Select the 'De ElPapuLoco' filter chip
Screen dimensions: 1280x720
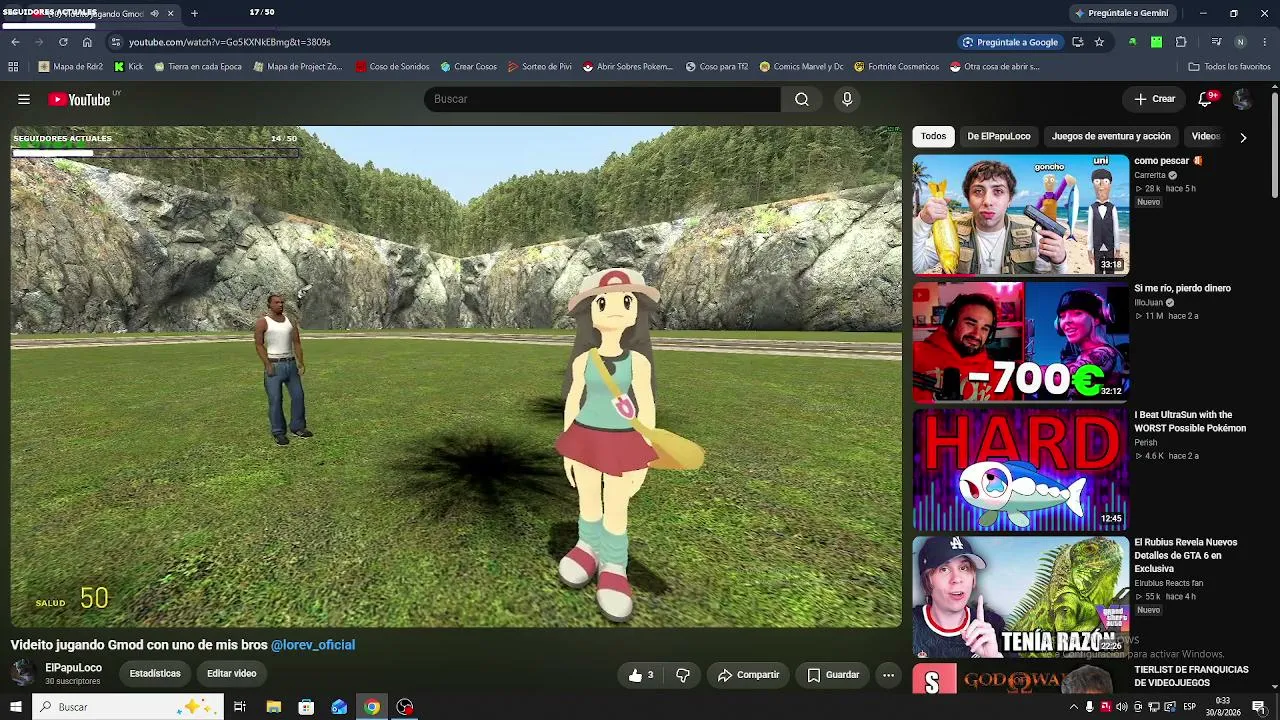point(998,136)
